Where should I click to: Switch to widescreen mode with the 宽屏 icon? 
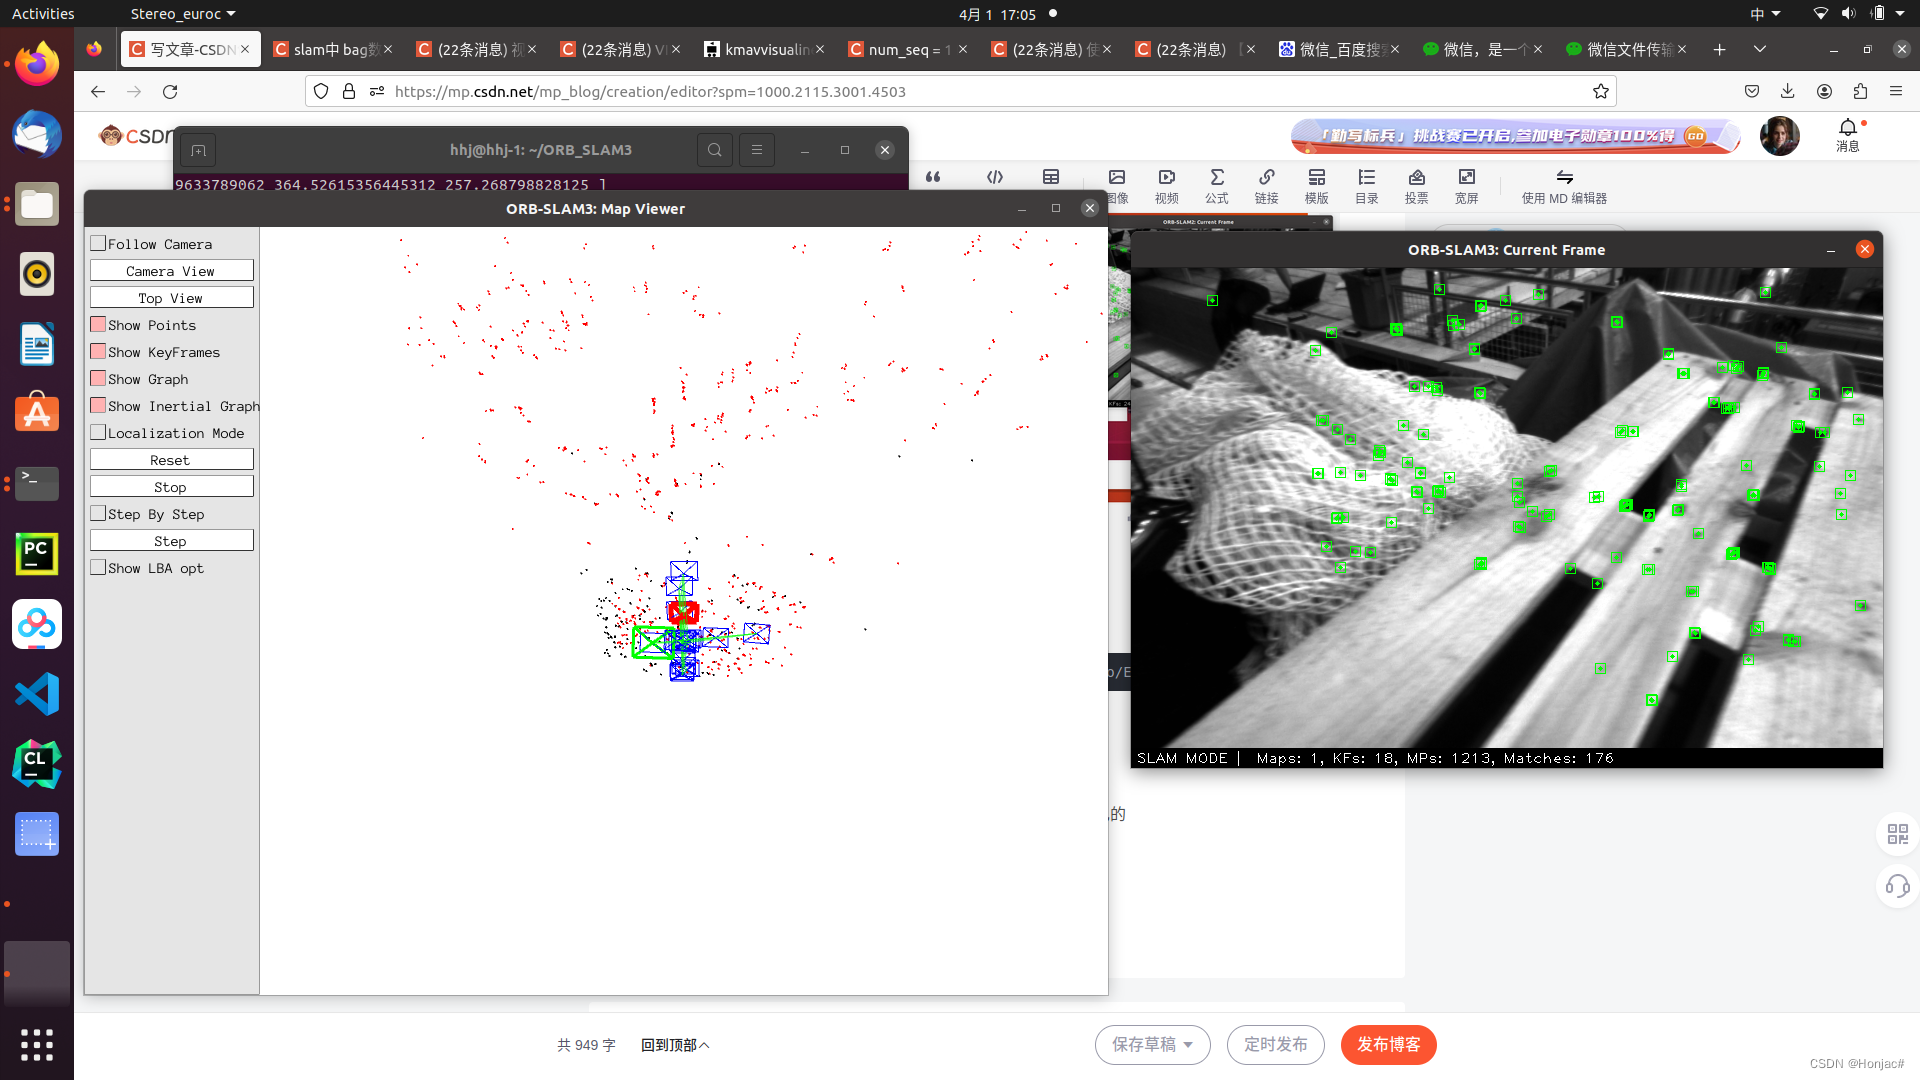pyautogui.click(x=1466, y=186)
